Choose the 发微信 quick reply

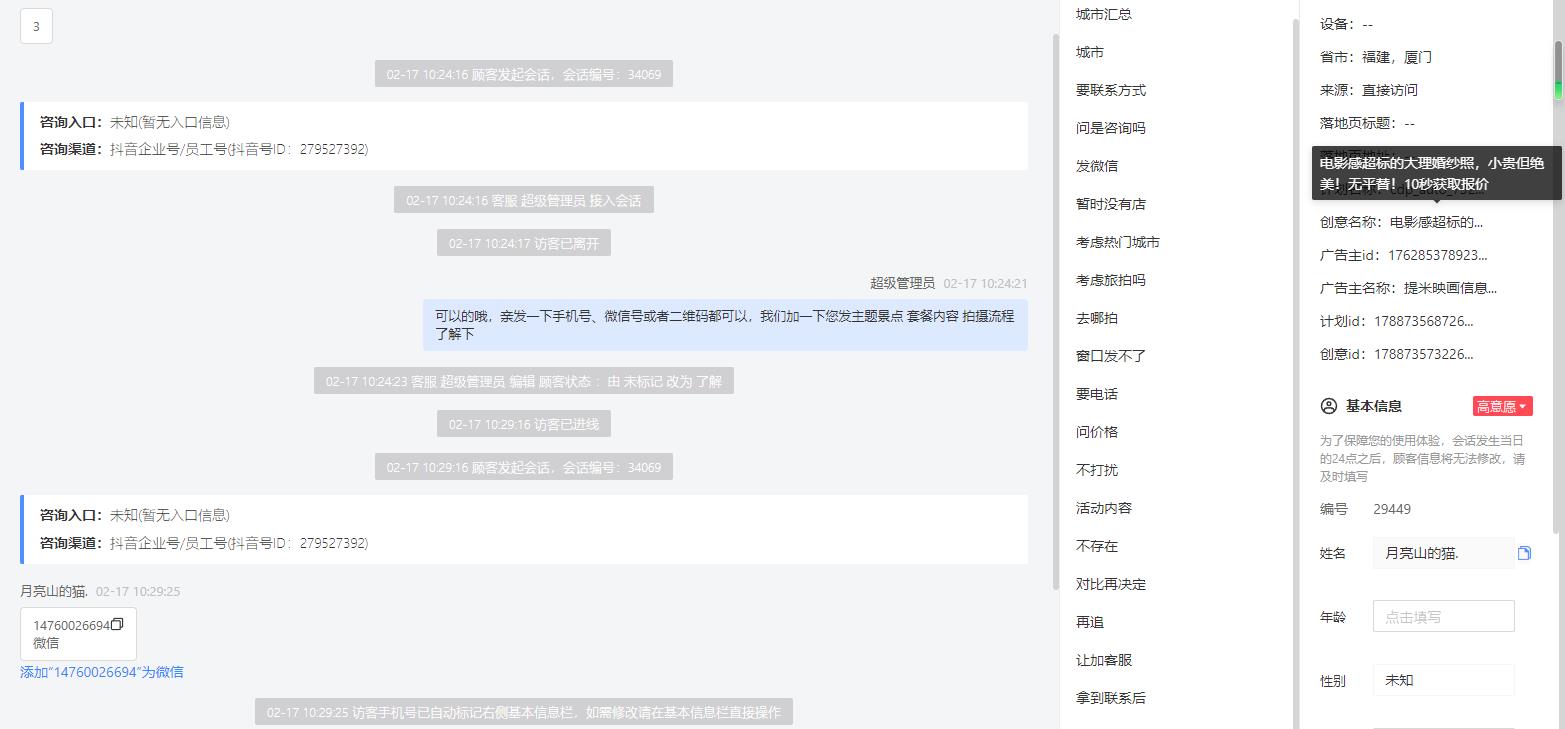coord(1097,166)
